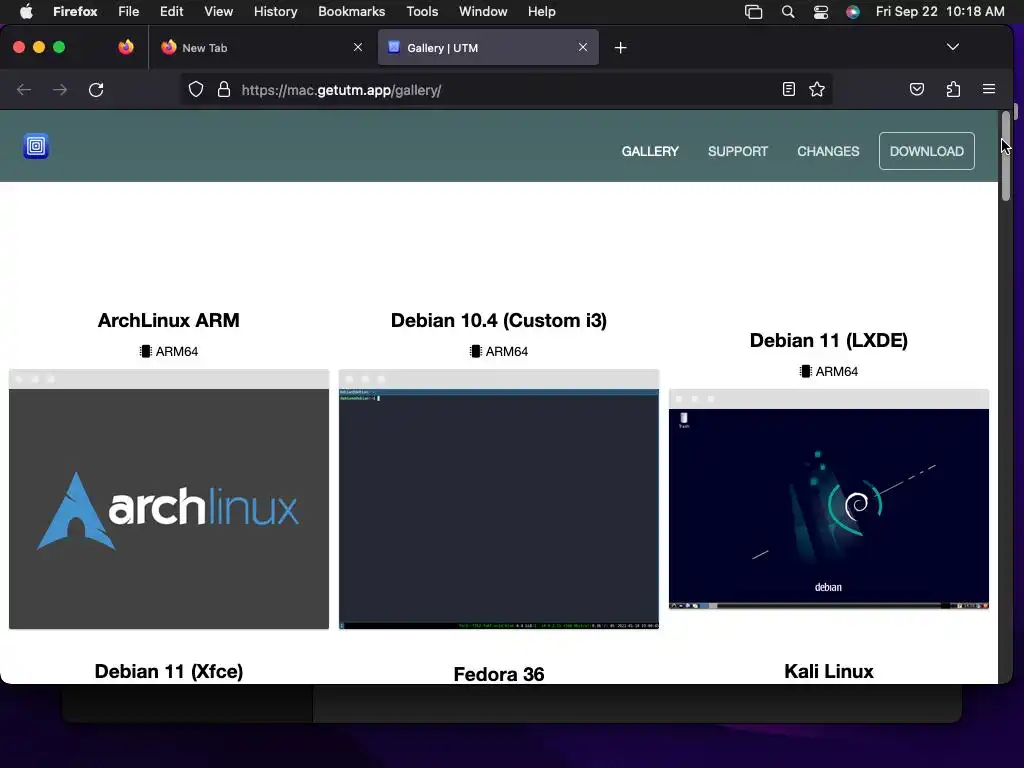Open the Bookmarks menu
The width and height of the screenshot is (1024, 768).
click(x=351, y=12)
